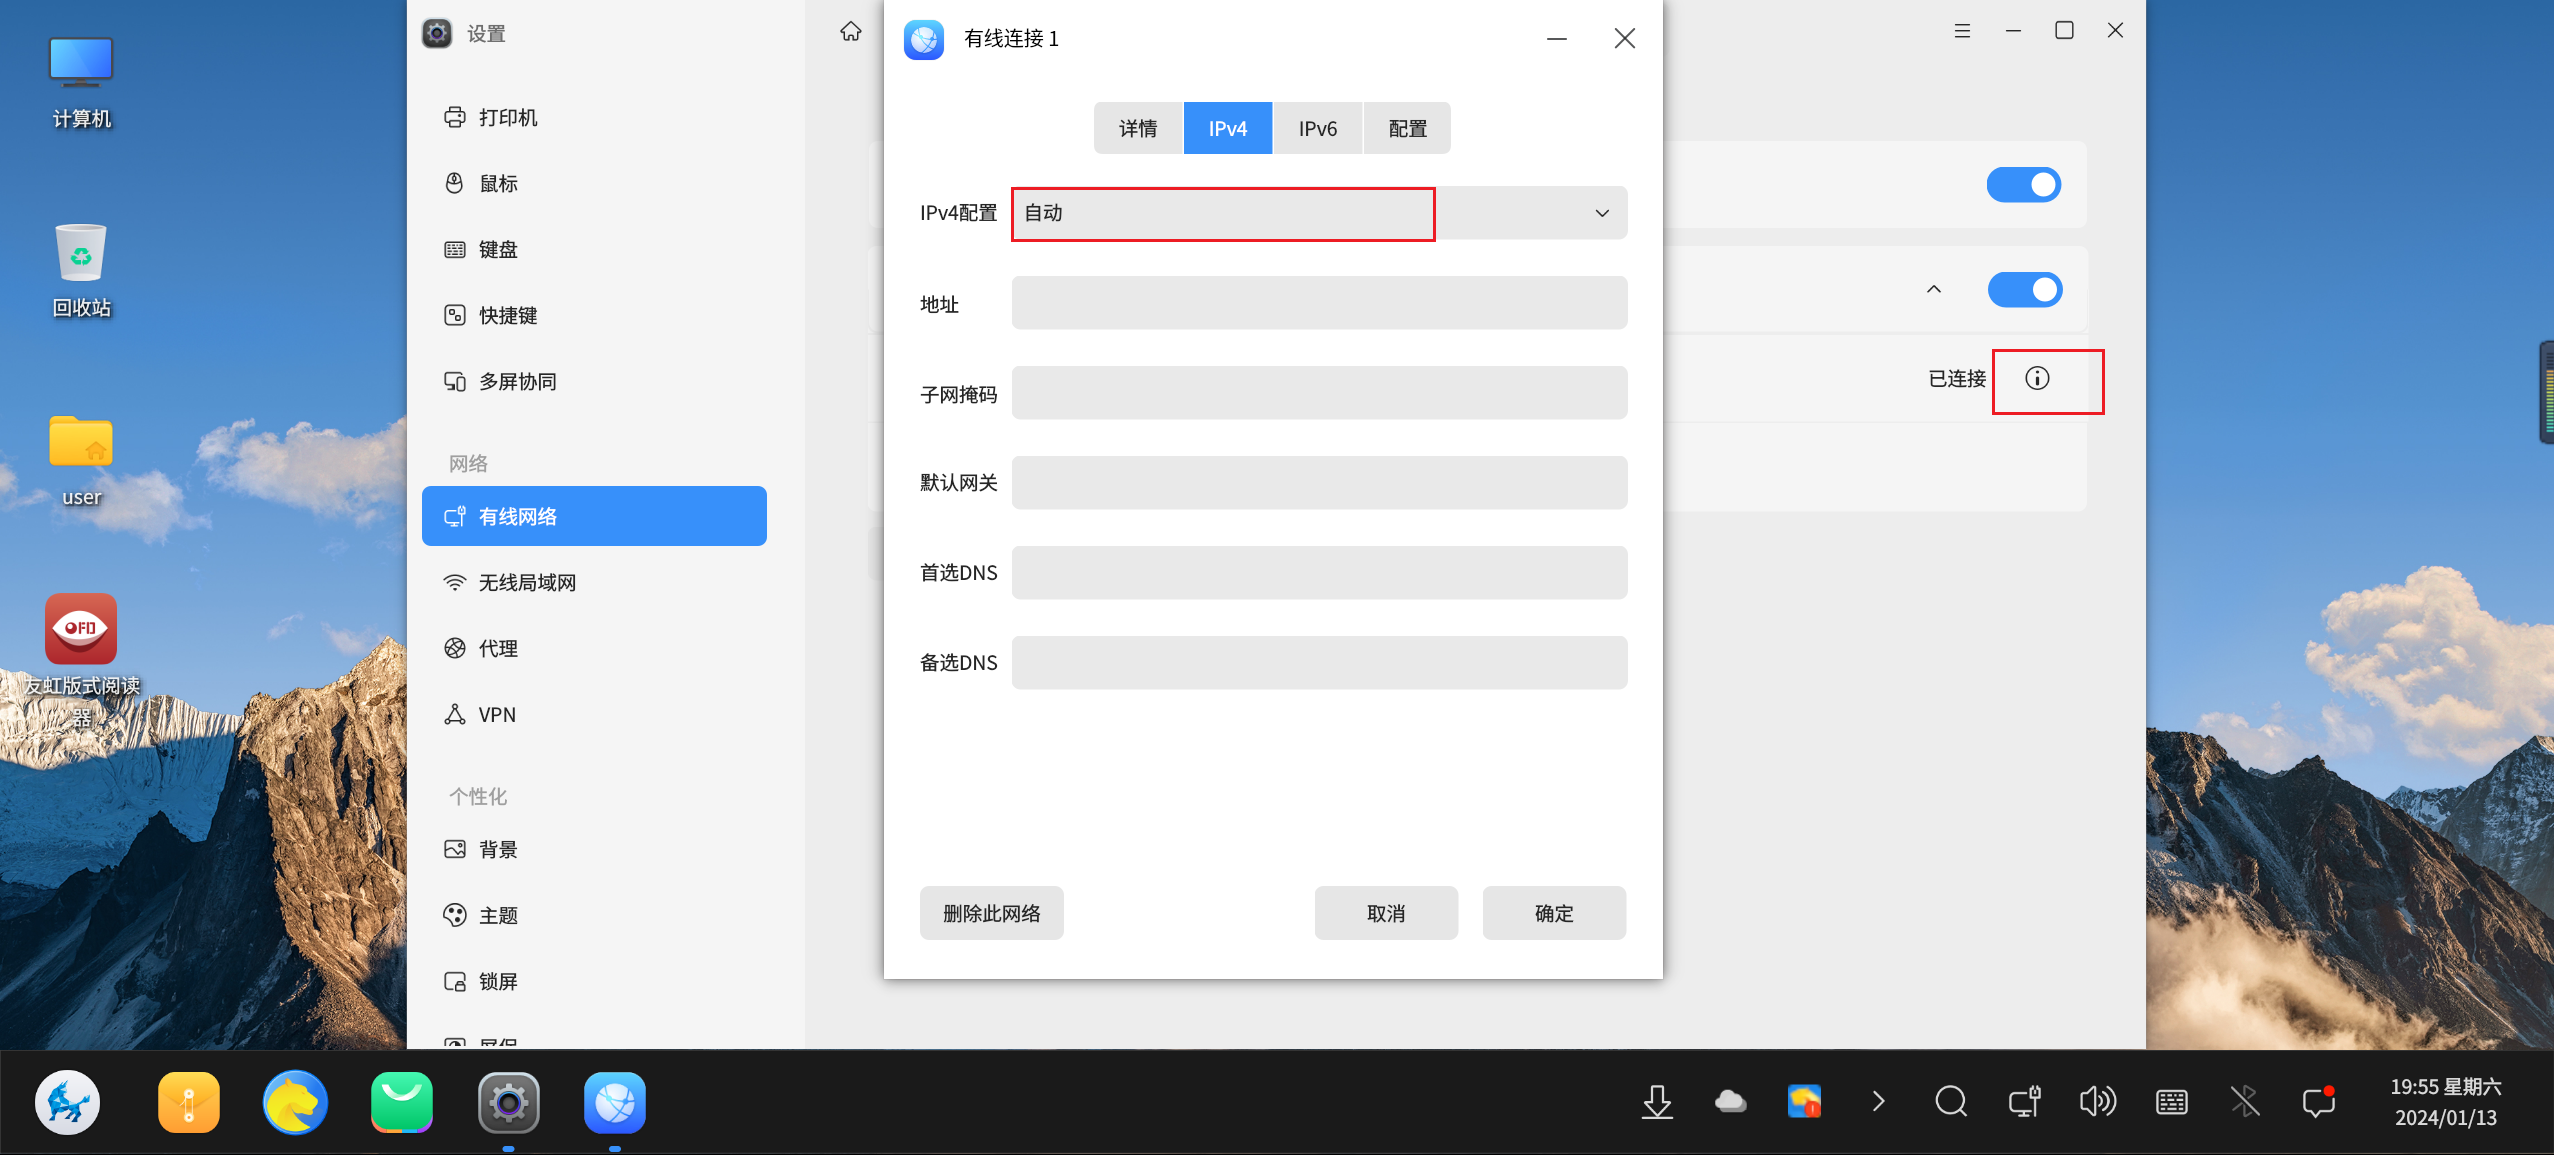This screenshot has width=2554, height=1155.
Task: Select 无线局域网 in the sidebar
Action: [527, 583]
